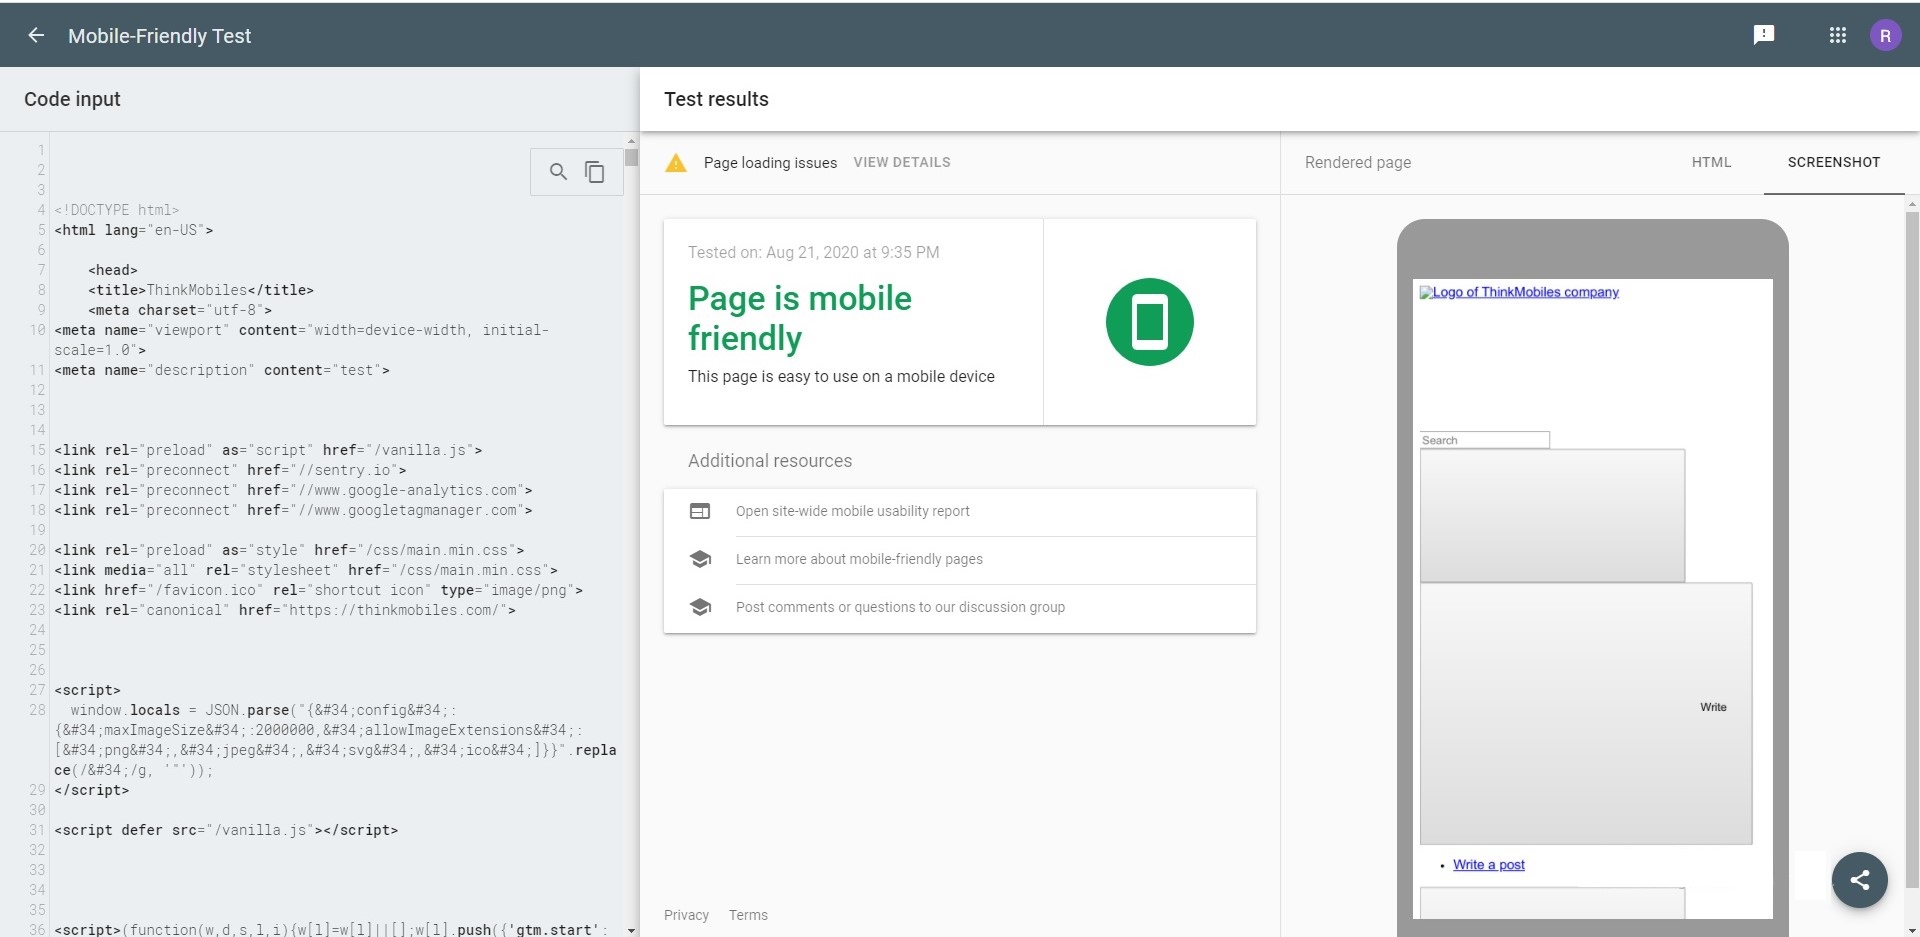Click the 'Page loading issues' label
The image size is (1920, 937).
click(770, 162)
